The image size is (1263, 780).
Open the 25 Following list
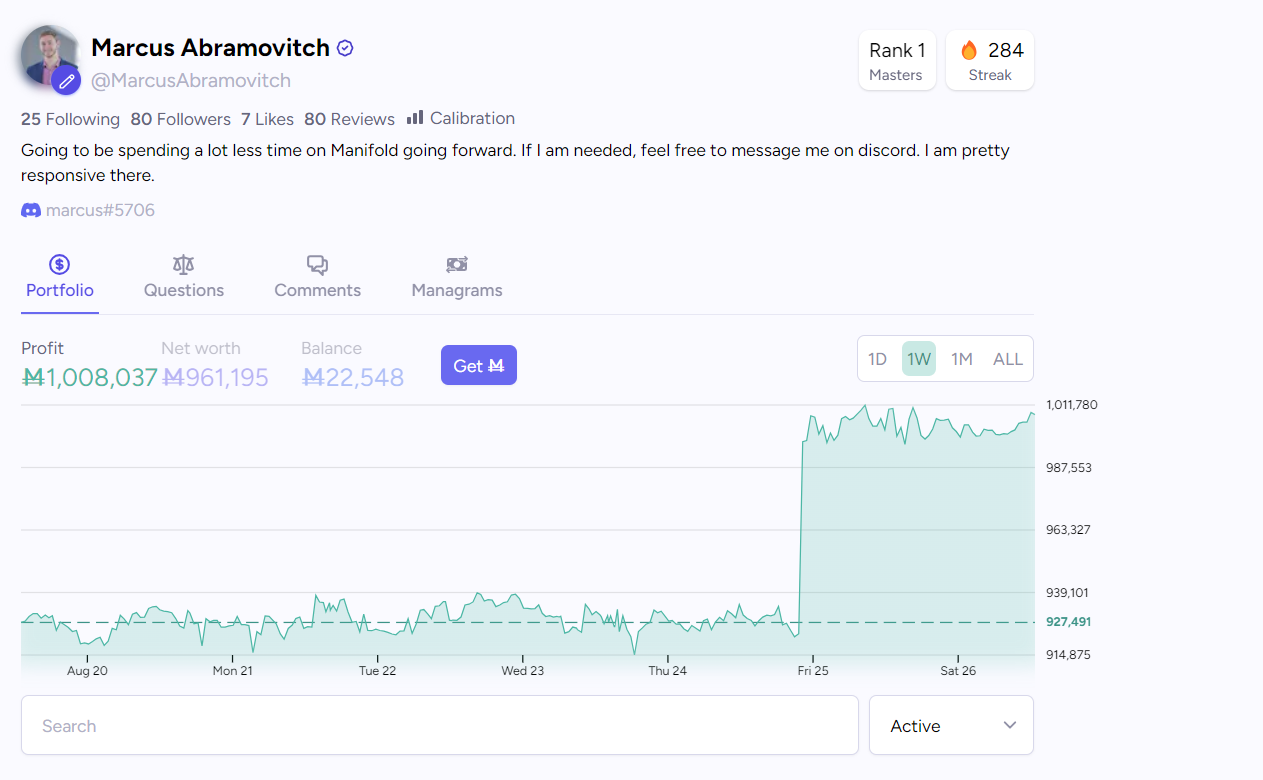coord(70,119)
